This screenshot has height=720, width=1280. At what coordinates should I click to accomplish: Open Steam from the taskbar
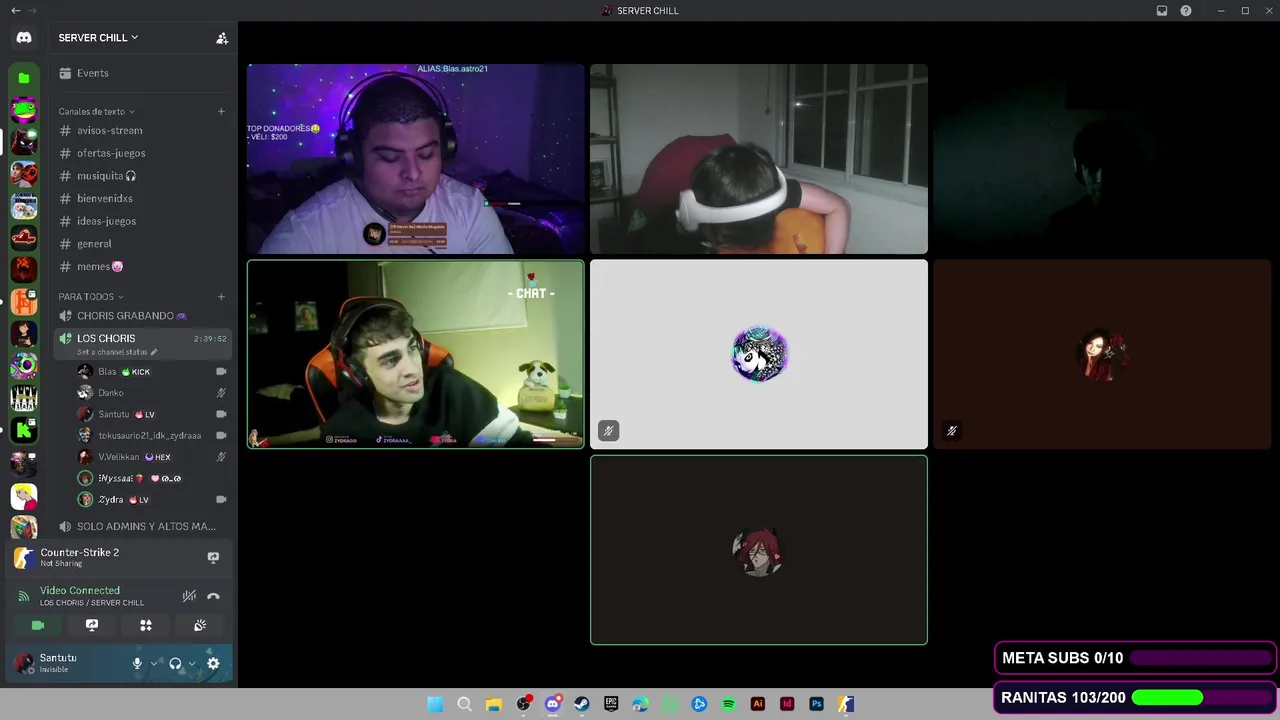point(581,704)
